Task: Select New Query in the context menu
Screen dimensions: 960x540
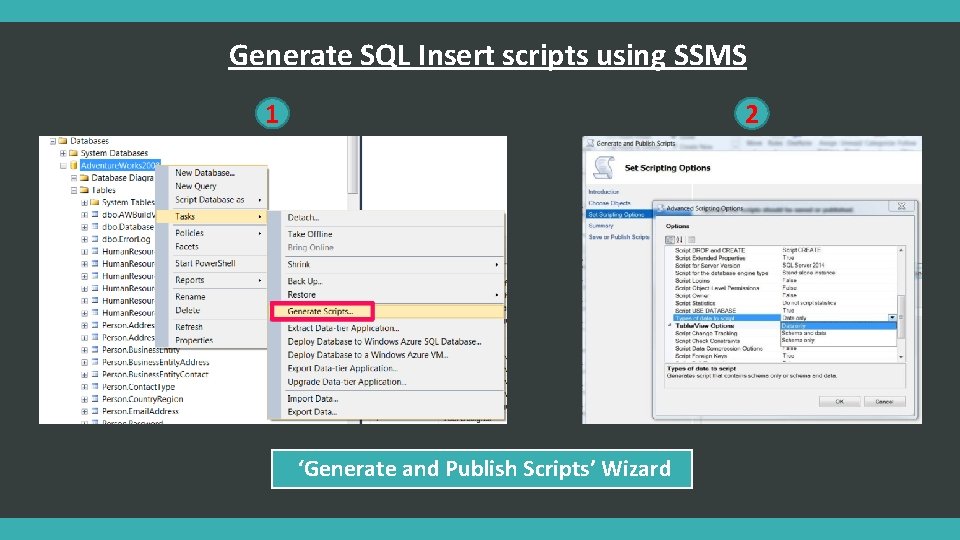Action: click(x=196, y=186)
